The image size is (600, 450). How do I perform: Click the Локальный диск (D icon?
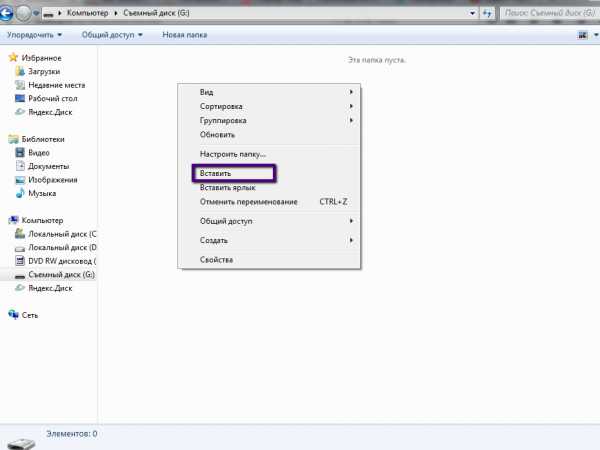point(20,248)
